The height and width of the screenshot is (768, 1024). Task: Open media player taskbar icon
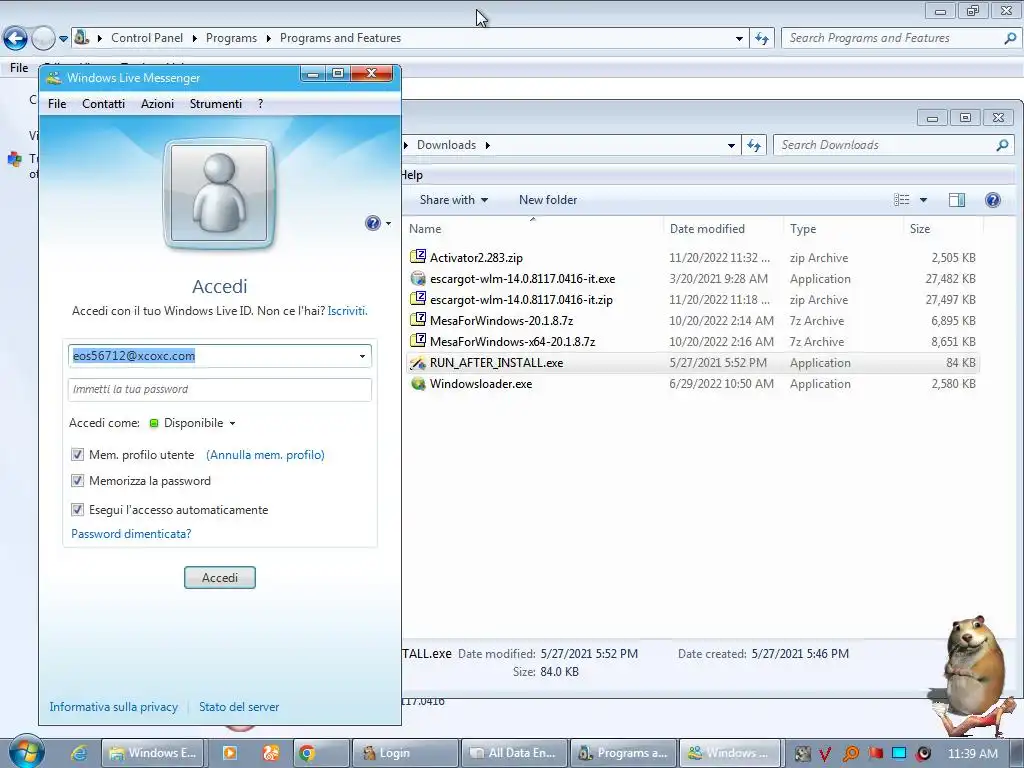[x=230, y=753]
